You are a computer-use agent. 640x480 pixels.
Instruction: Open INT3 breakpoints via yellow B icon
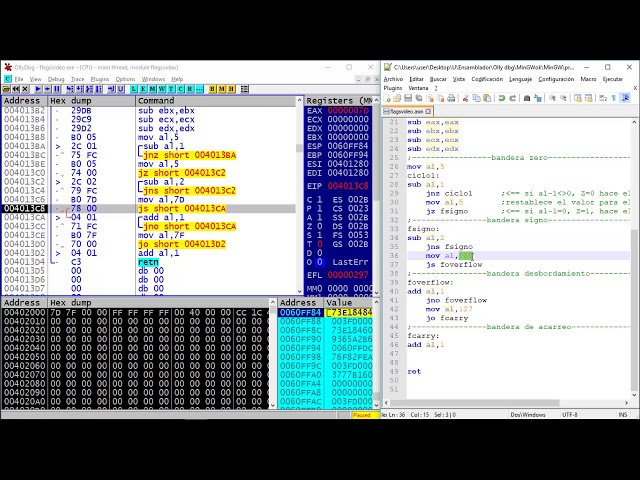click(x=212, y=89)
